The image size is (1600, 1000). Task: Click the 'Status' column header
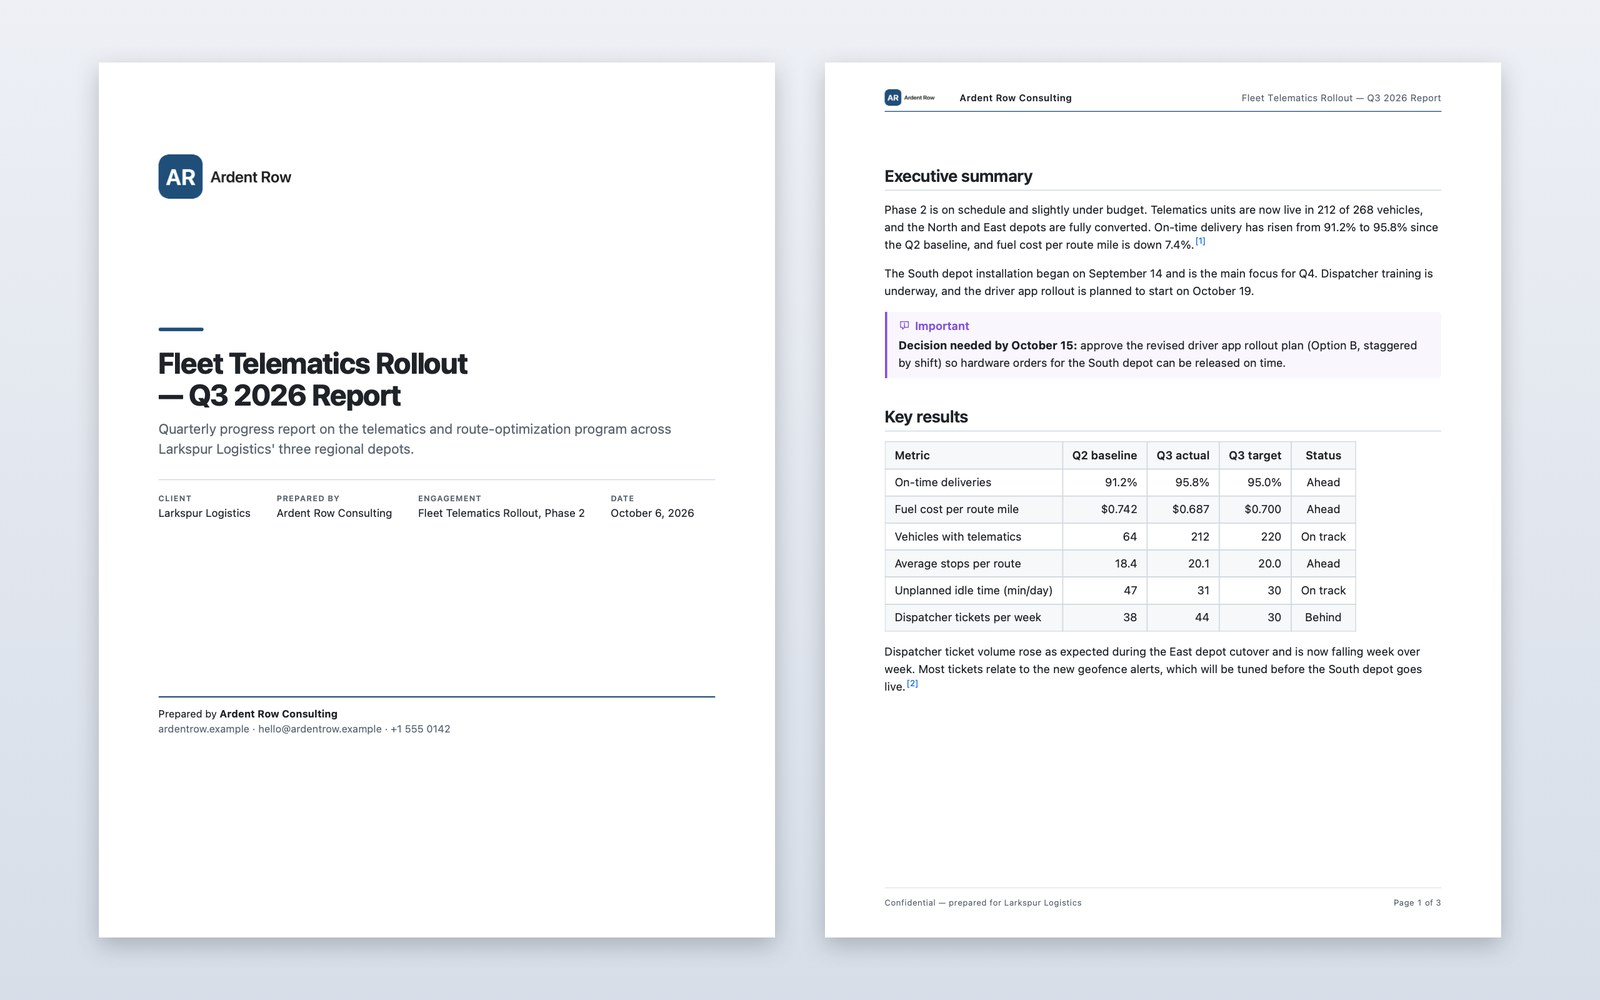(x=1323, y=455)
